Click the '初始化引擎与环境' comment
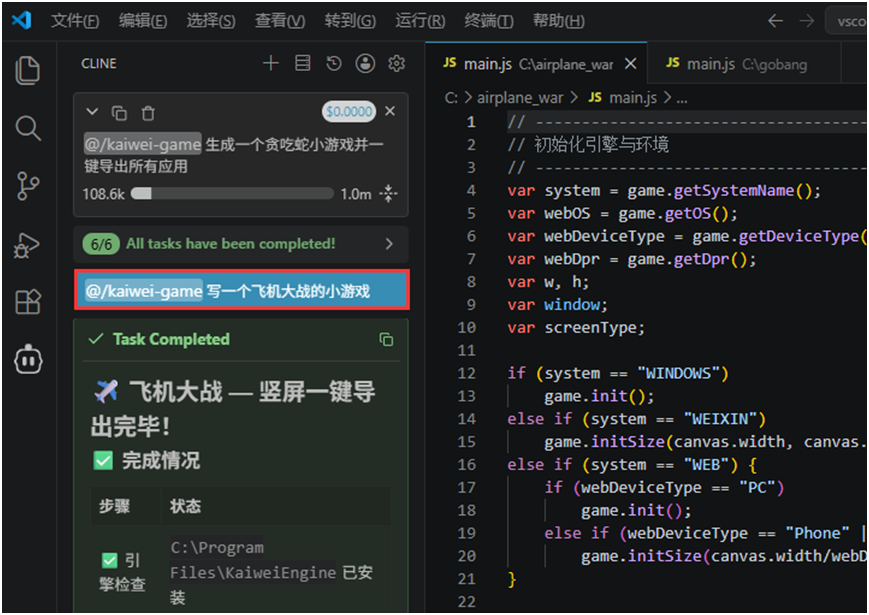869x615 pixels. tap(601, 145)
